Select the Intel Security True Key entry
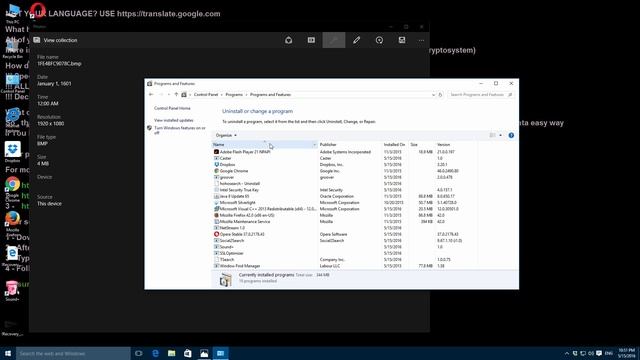Viewport: 640px width, 360px height. 345,190
